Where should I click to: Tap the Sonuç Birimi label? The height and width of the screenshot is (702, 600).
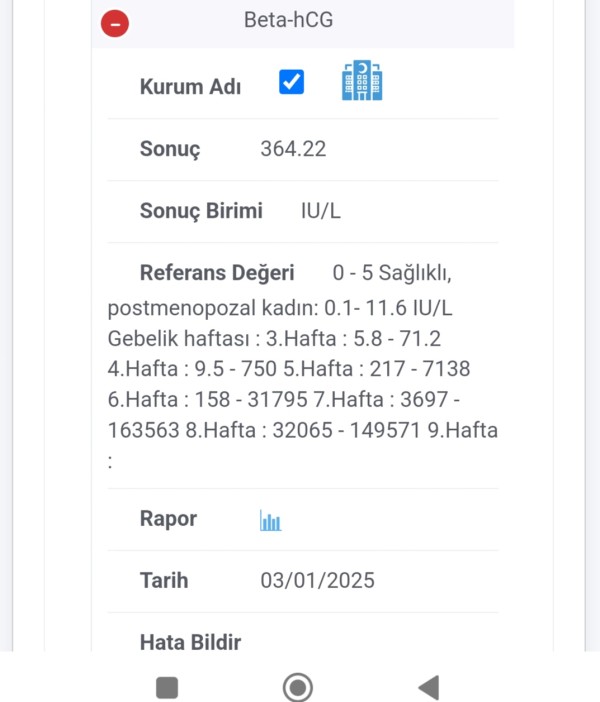[201, 211]
